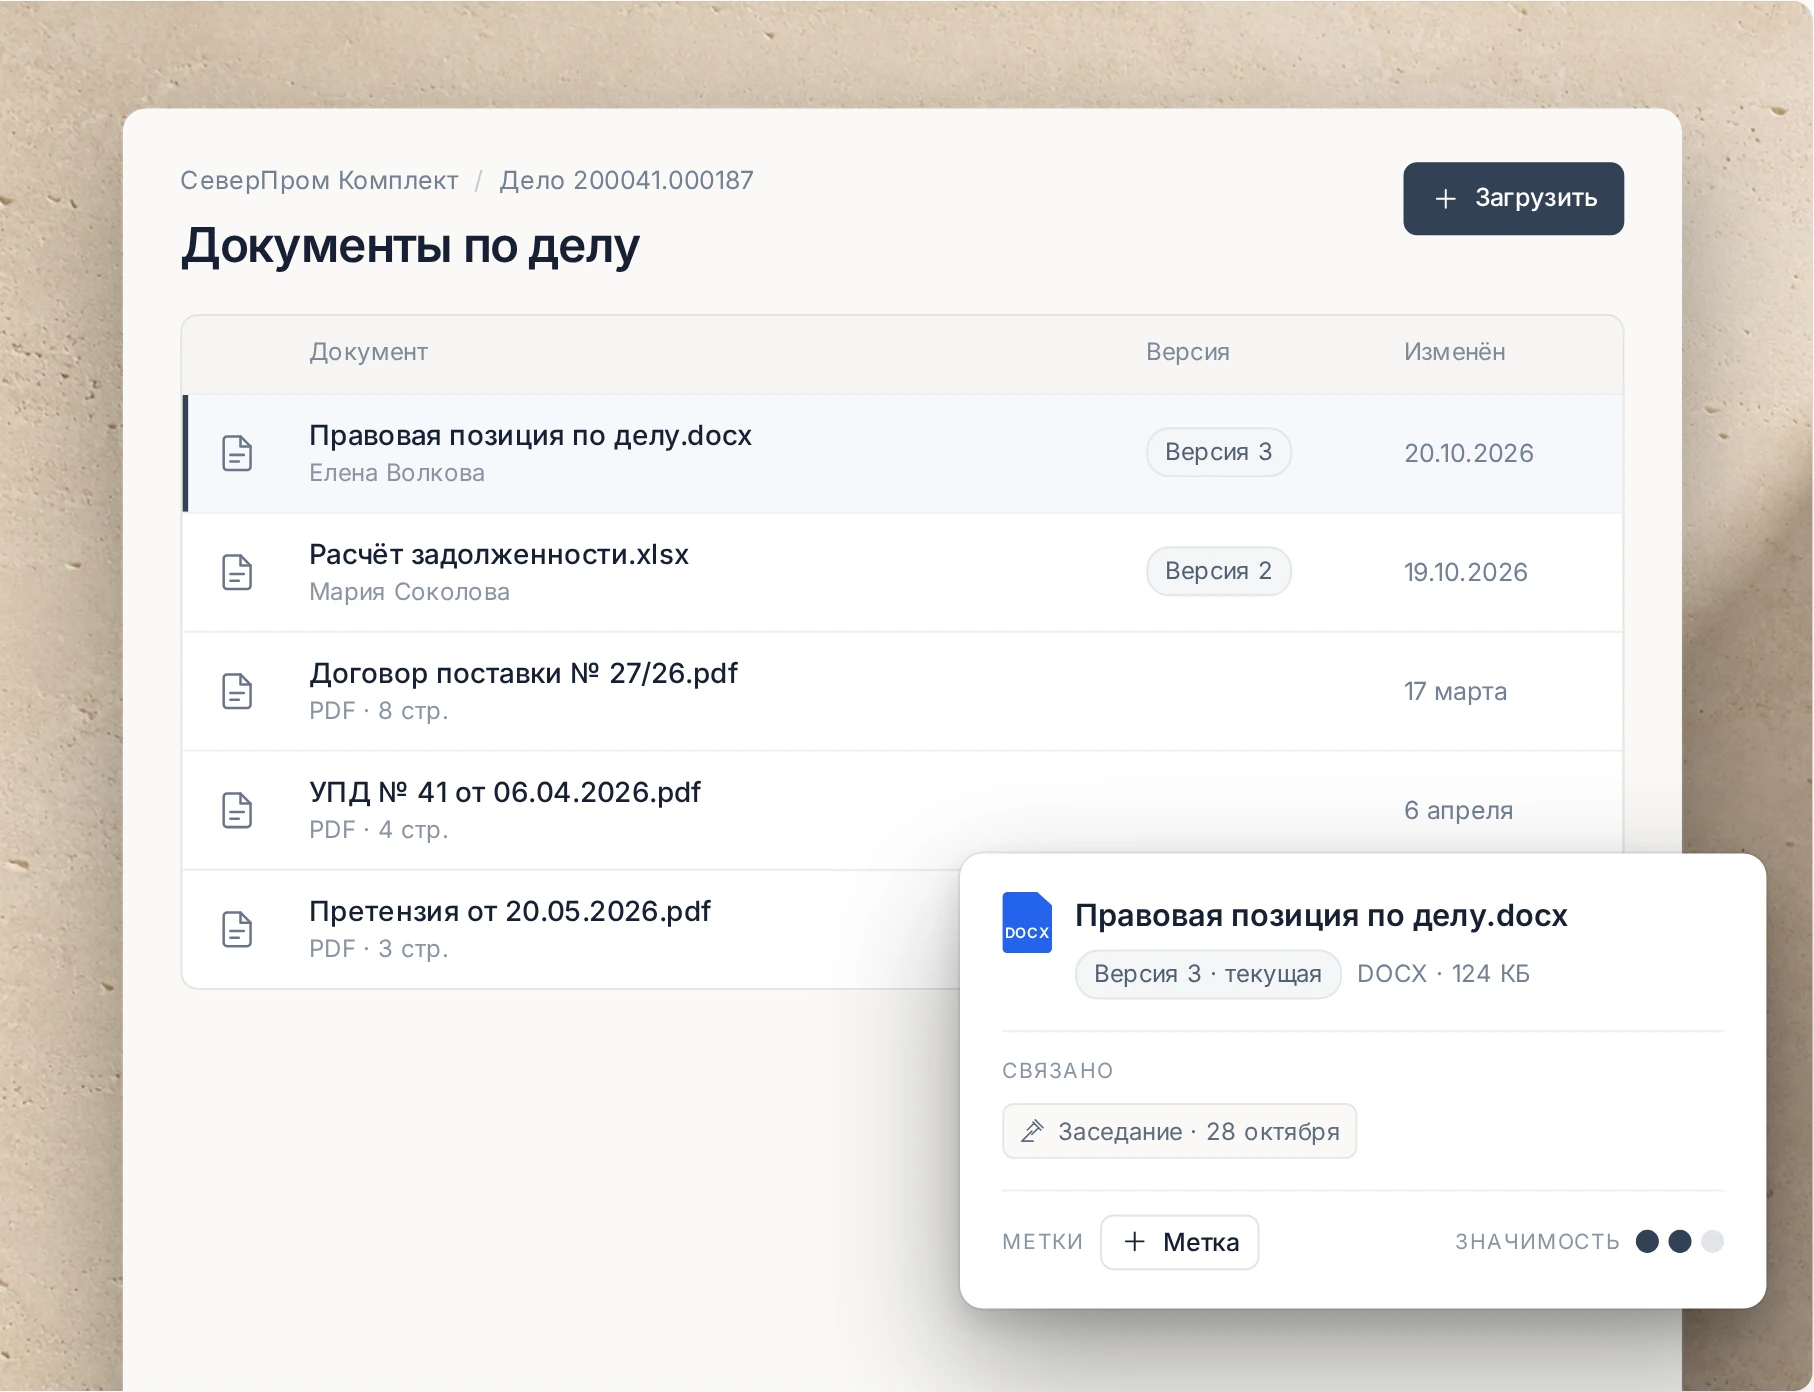Select УПД № 41 от 06.04.2026.pdf file name
This screenshot has width=1814, height=1392.
click(505, 793)
